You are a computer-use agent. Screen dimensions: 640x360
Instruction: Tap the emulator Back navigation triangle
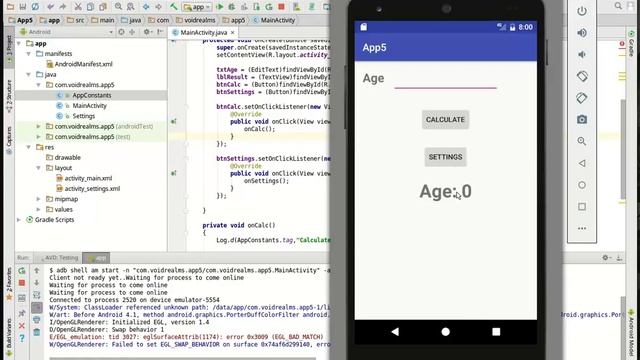coord(395,332)
